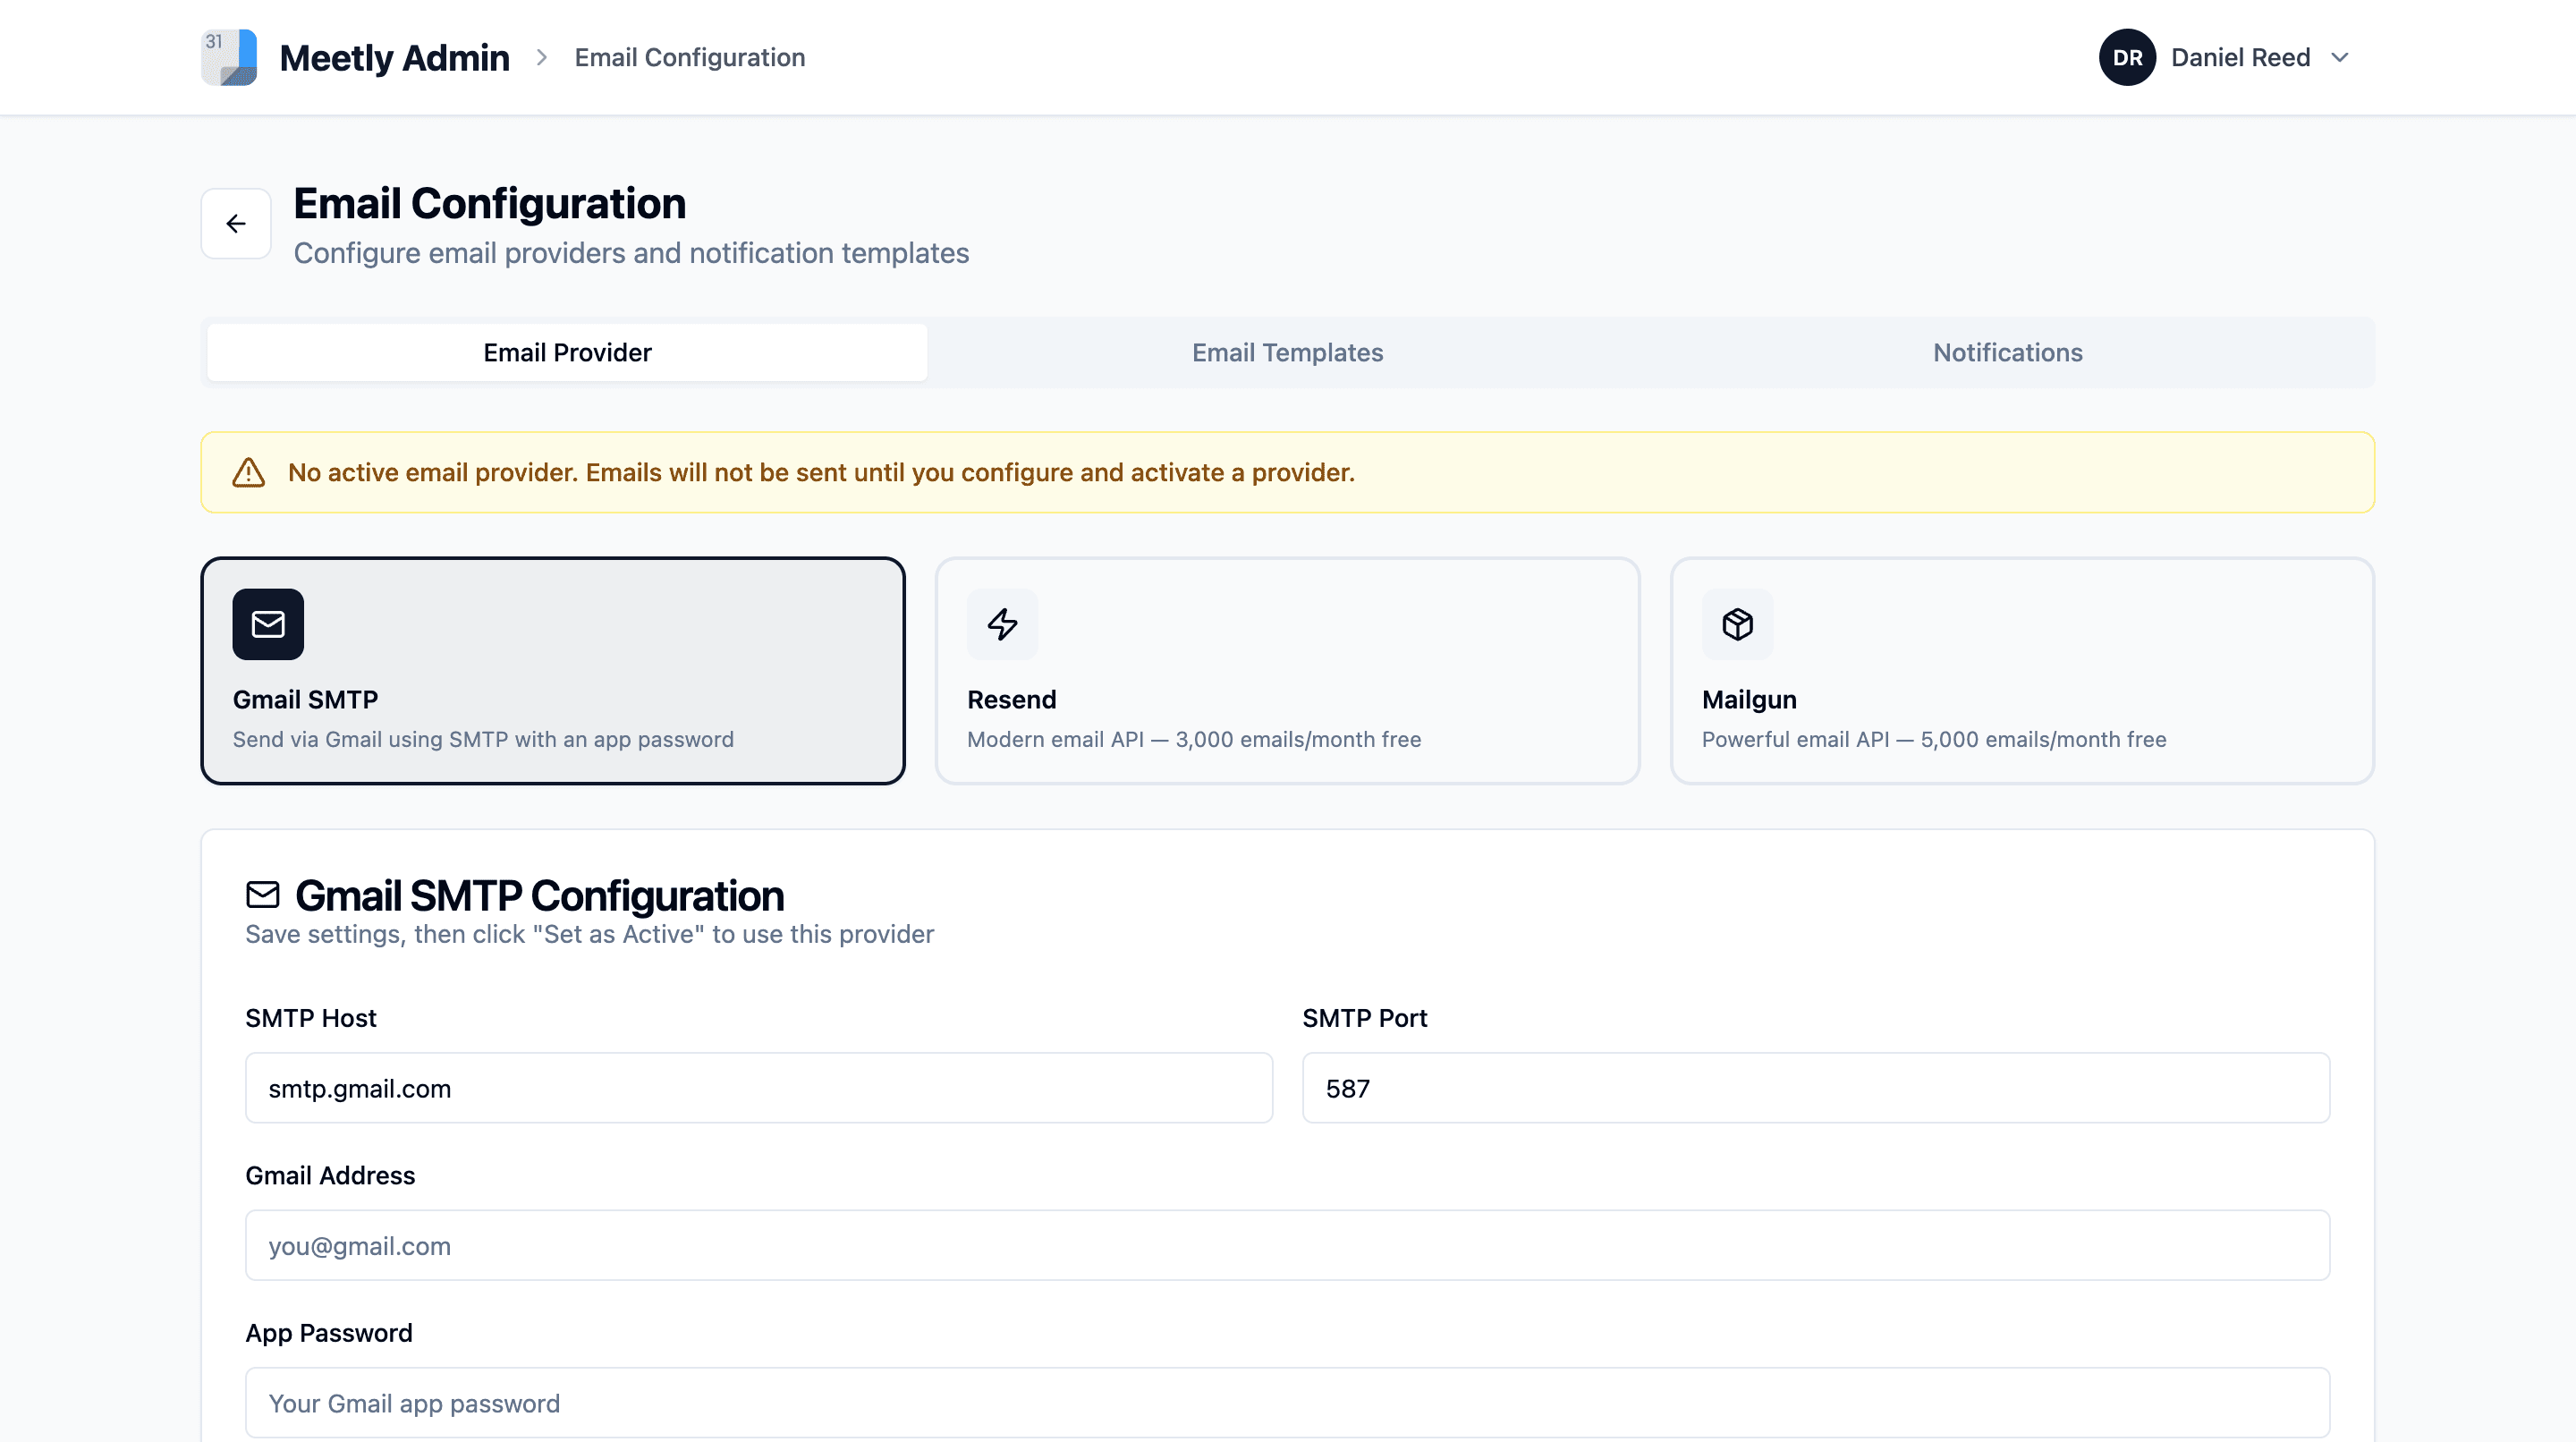This screenshot has height=1442, width=2576.
Task: Open the Daniel Reed user menu
Action: [x=2225, y=57]
